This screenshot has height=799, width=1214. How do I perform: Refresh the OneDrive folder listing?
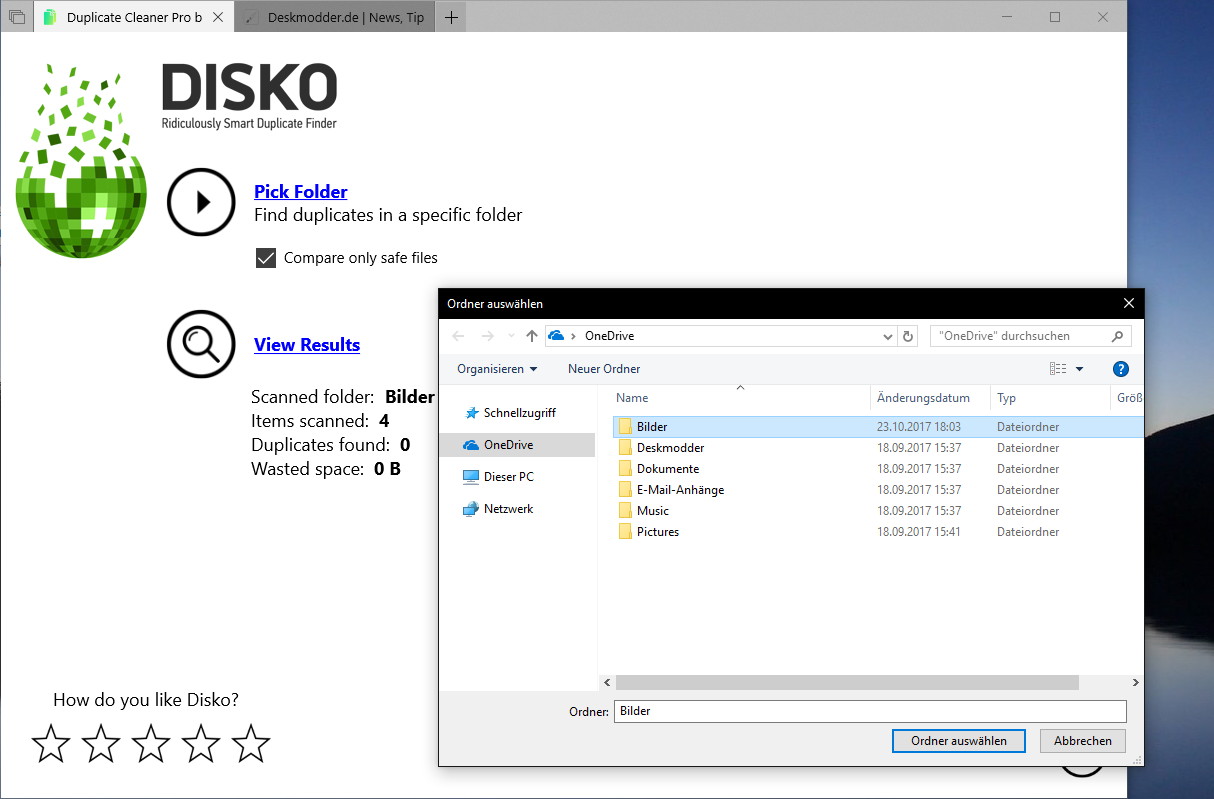coord(908,336)
